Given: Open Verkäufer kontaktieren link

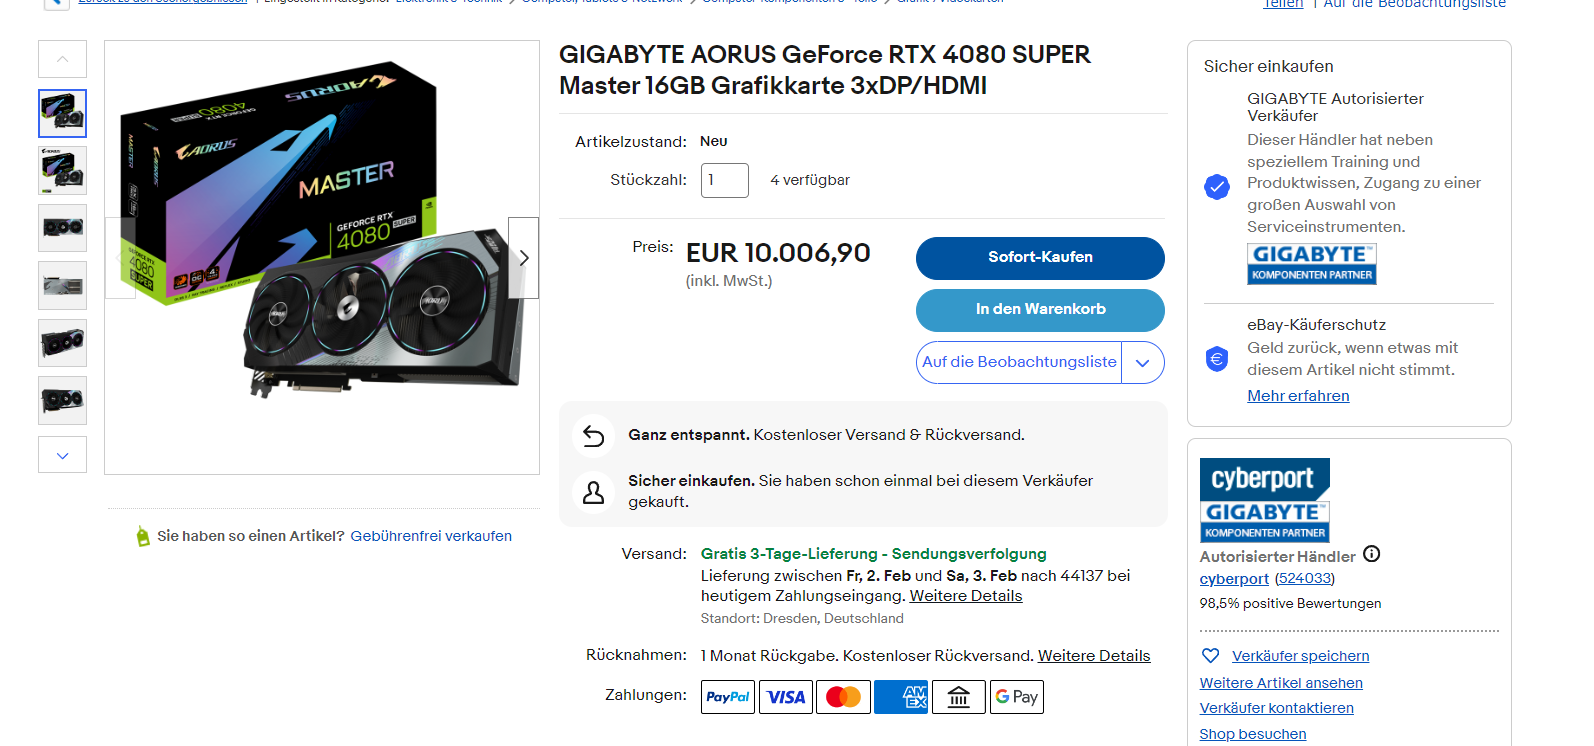Looking at the screenshot, I should tap(1276, 708).
